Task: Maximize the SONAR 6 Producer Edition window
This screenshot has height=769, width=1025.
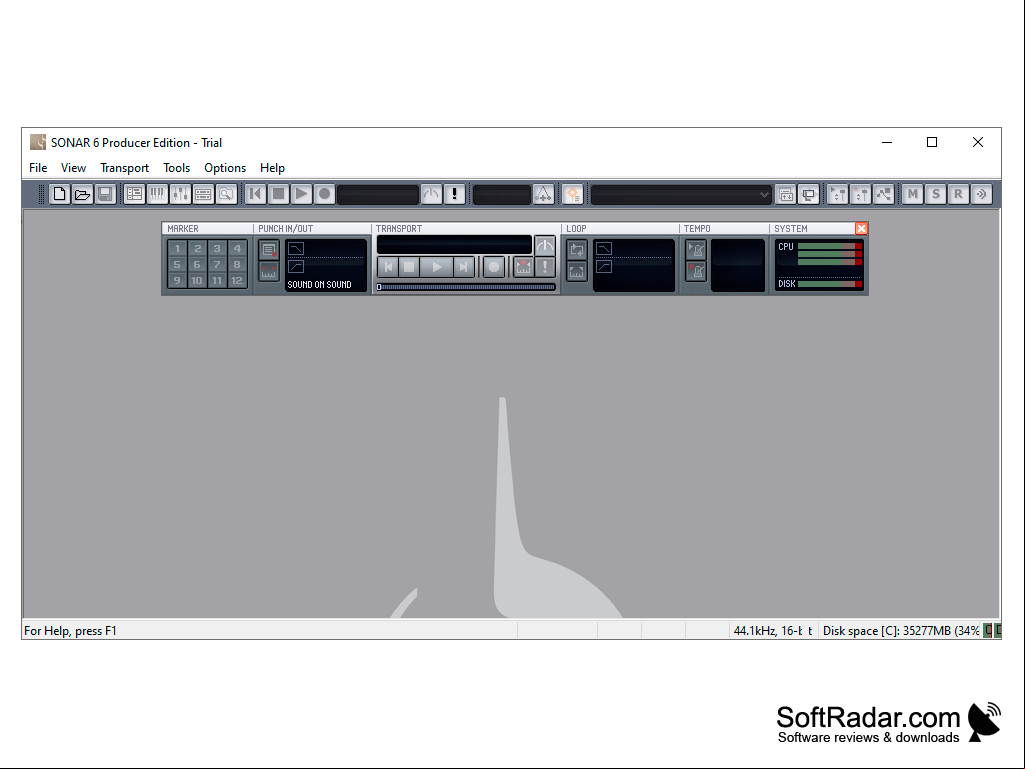Action: click(x=932, y=143)
